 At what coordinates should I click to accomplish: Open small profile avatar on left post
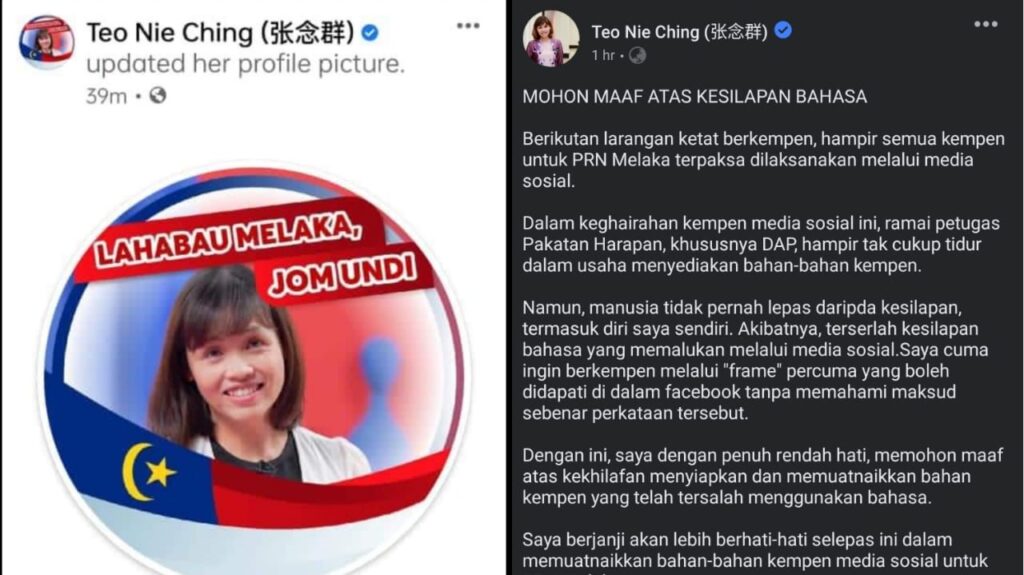tap(46, 42)
